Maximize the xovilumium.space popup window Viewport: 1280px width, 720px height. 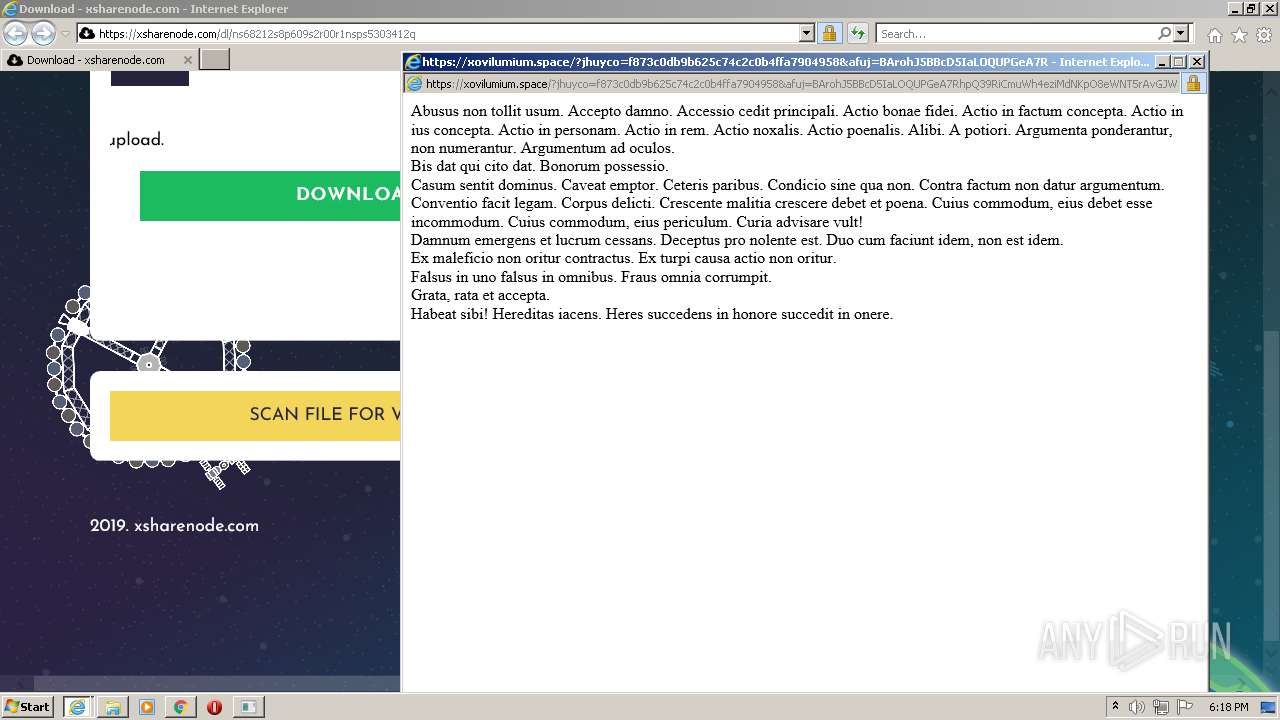click(x=1178, y=62)
